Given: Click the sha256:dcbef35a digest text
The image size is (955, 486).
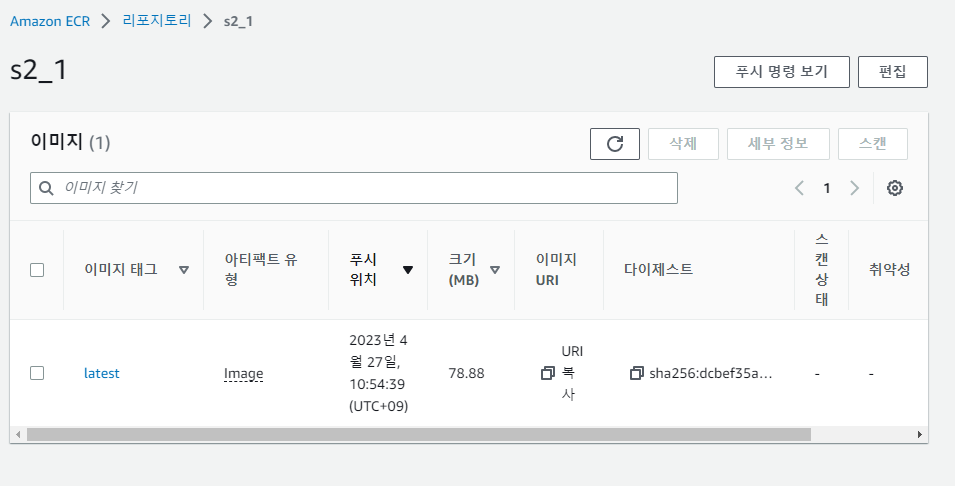Looking at the screenshot, I should (x=711, y=373).
